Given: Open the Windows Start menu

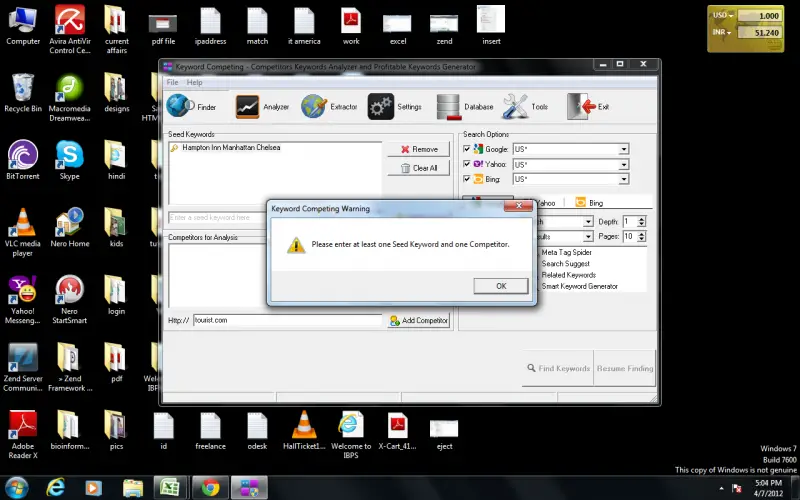Looking at the screenshot, I should (16, 488).
